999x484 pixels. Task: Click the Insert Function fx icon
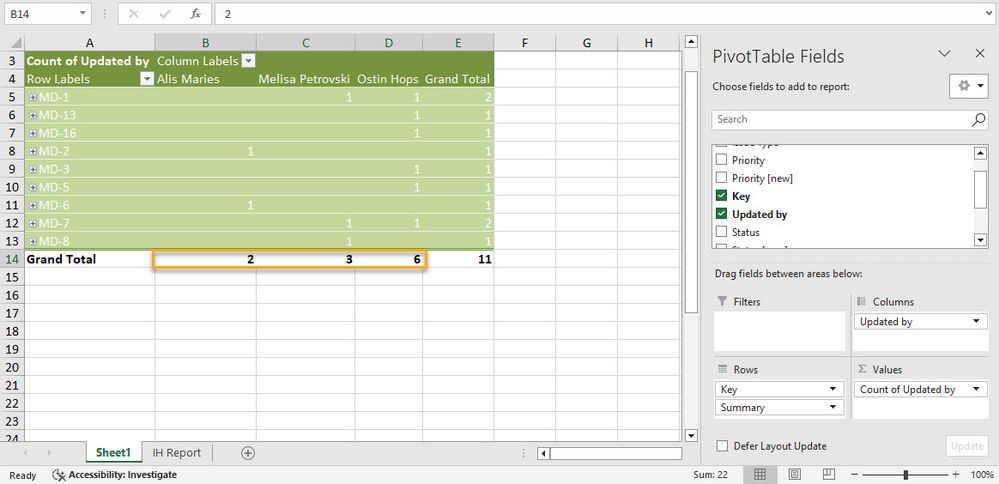pyautogui.click(x=196, y=13)
